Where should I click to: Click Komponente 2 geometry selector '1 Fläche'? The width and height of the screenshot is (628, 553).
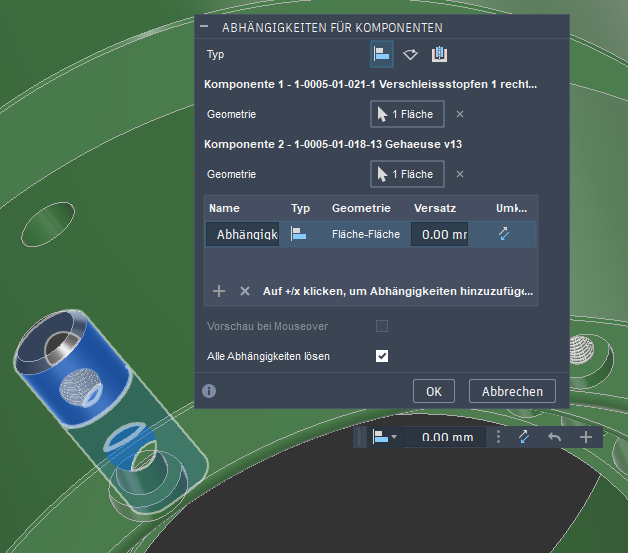click(x=407, y=174)
